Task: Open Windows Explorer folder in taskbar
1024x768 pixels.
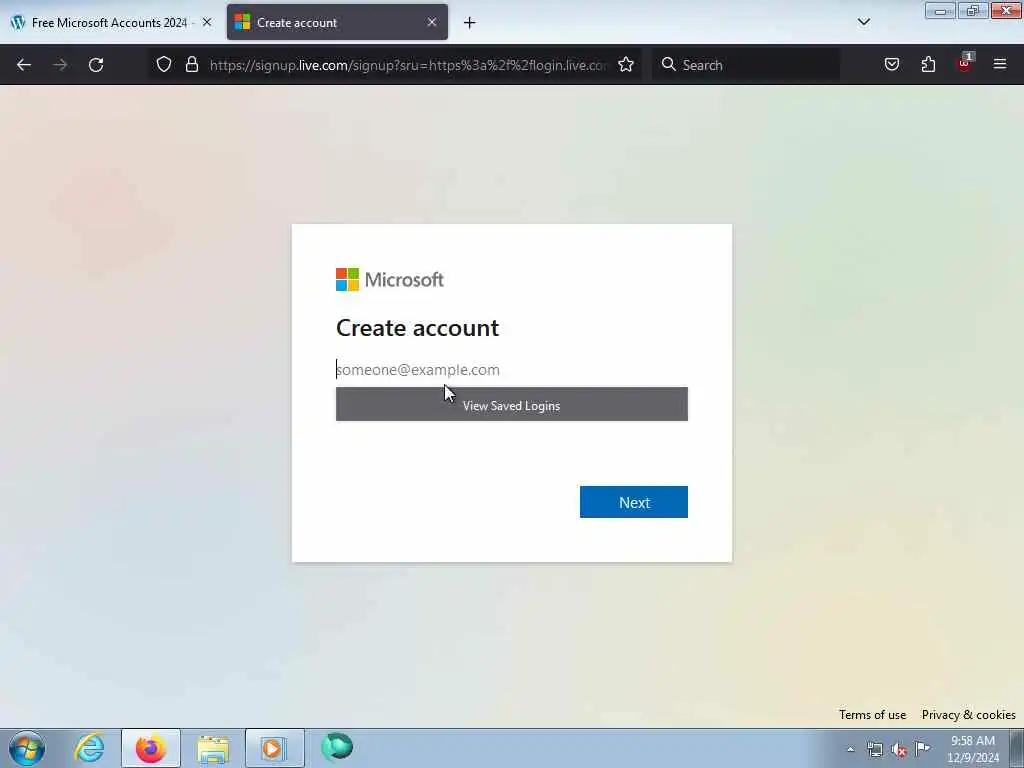Action: click(213, 748)
